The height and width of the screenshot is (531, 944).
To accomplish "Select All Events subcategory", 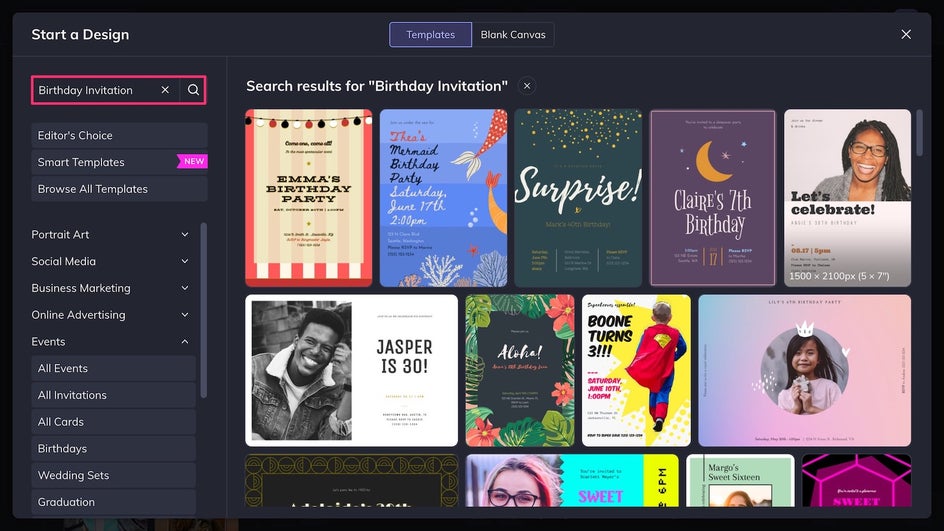I will pyautogui.click(x=113, y=368).
